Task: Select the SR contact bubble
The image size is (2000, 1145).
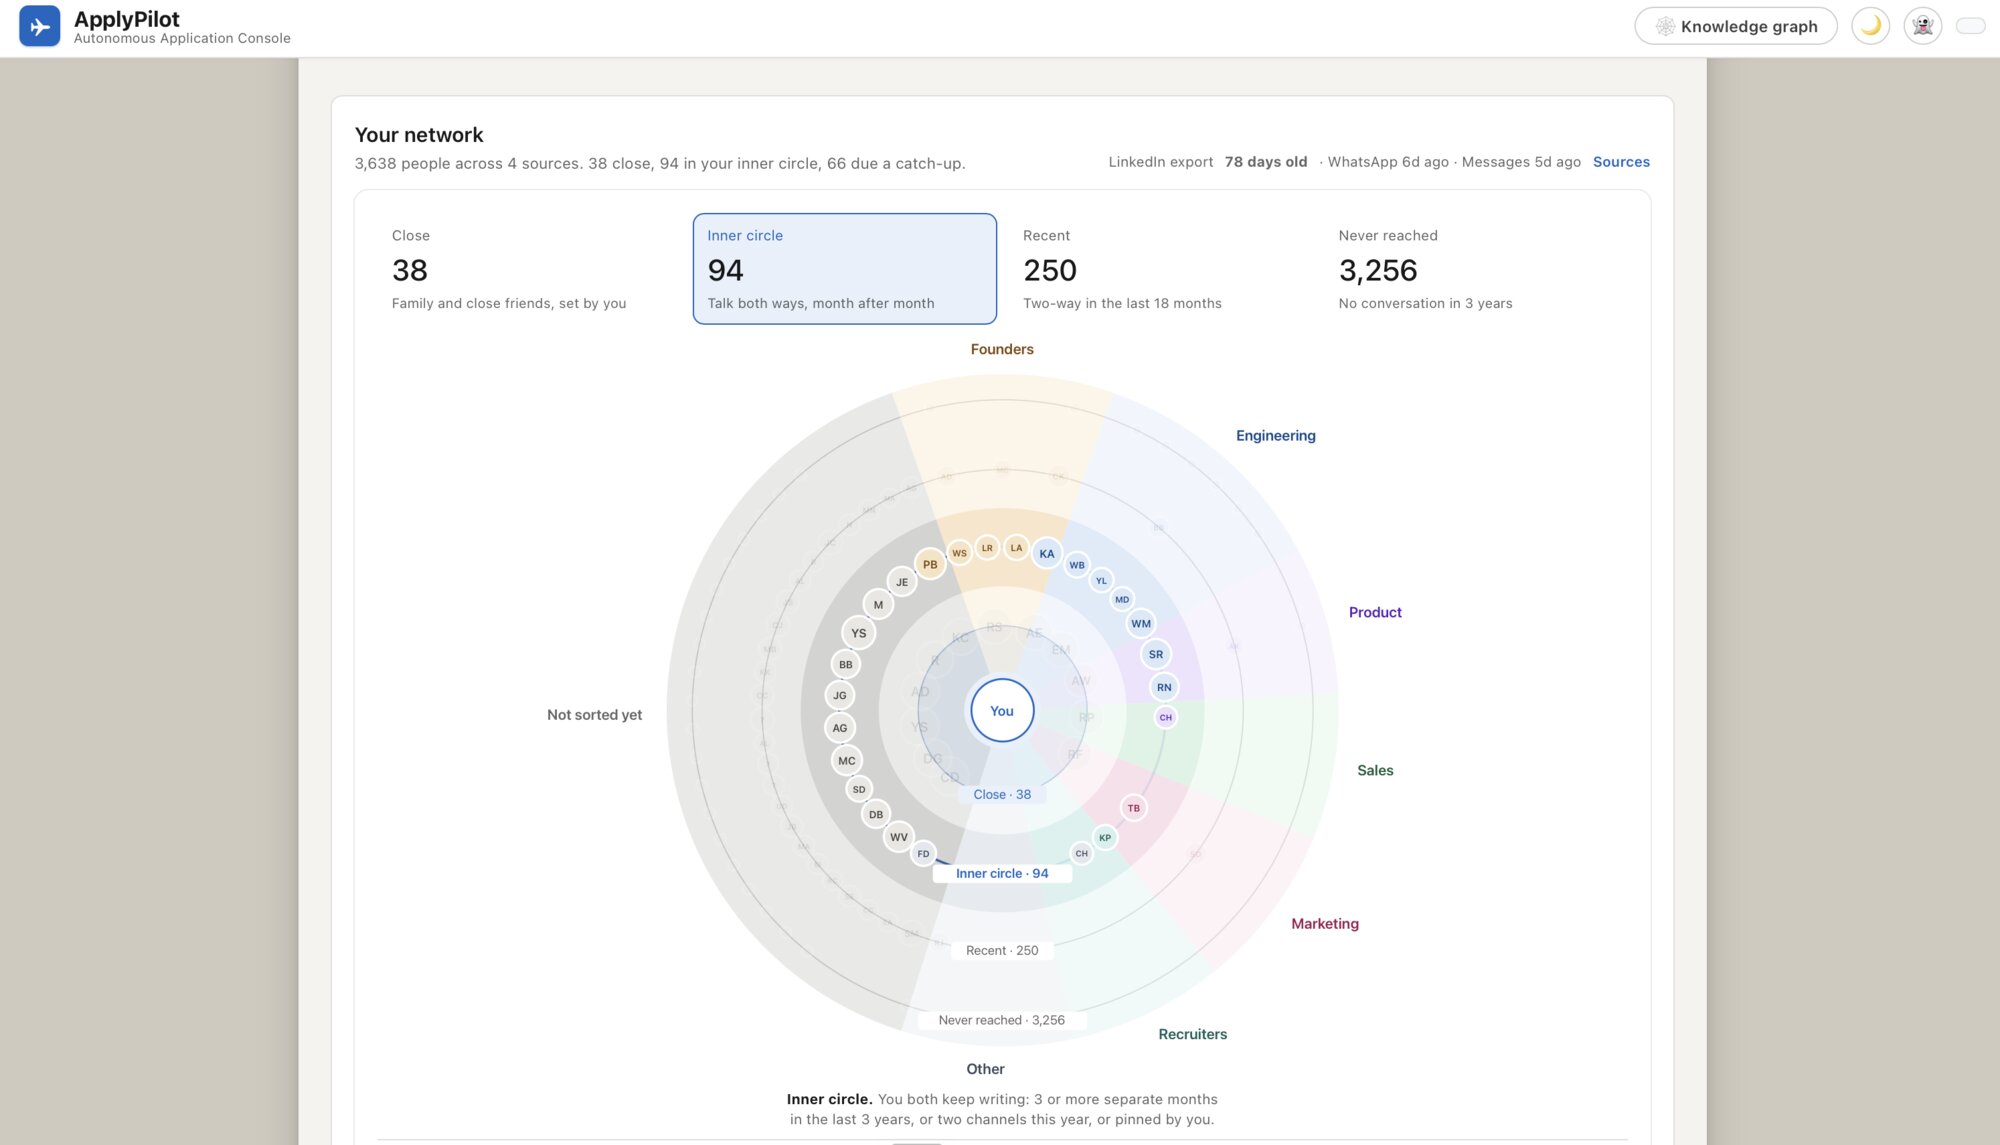Action: tap(1156, 655)
